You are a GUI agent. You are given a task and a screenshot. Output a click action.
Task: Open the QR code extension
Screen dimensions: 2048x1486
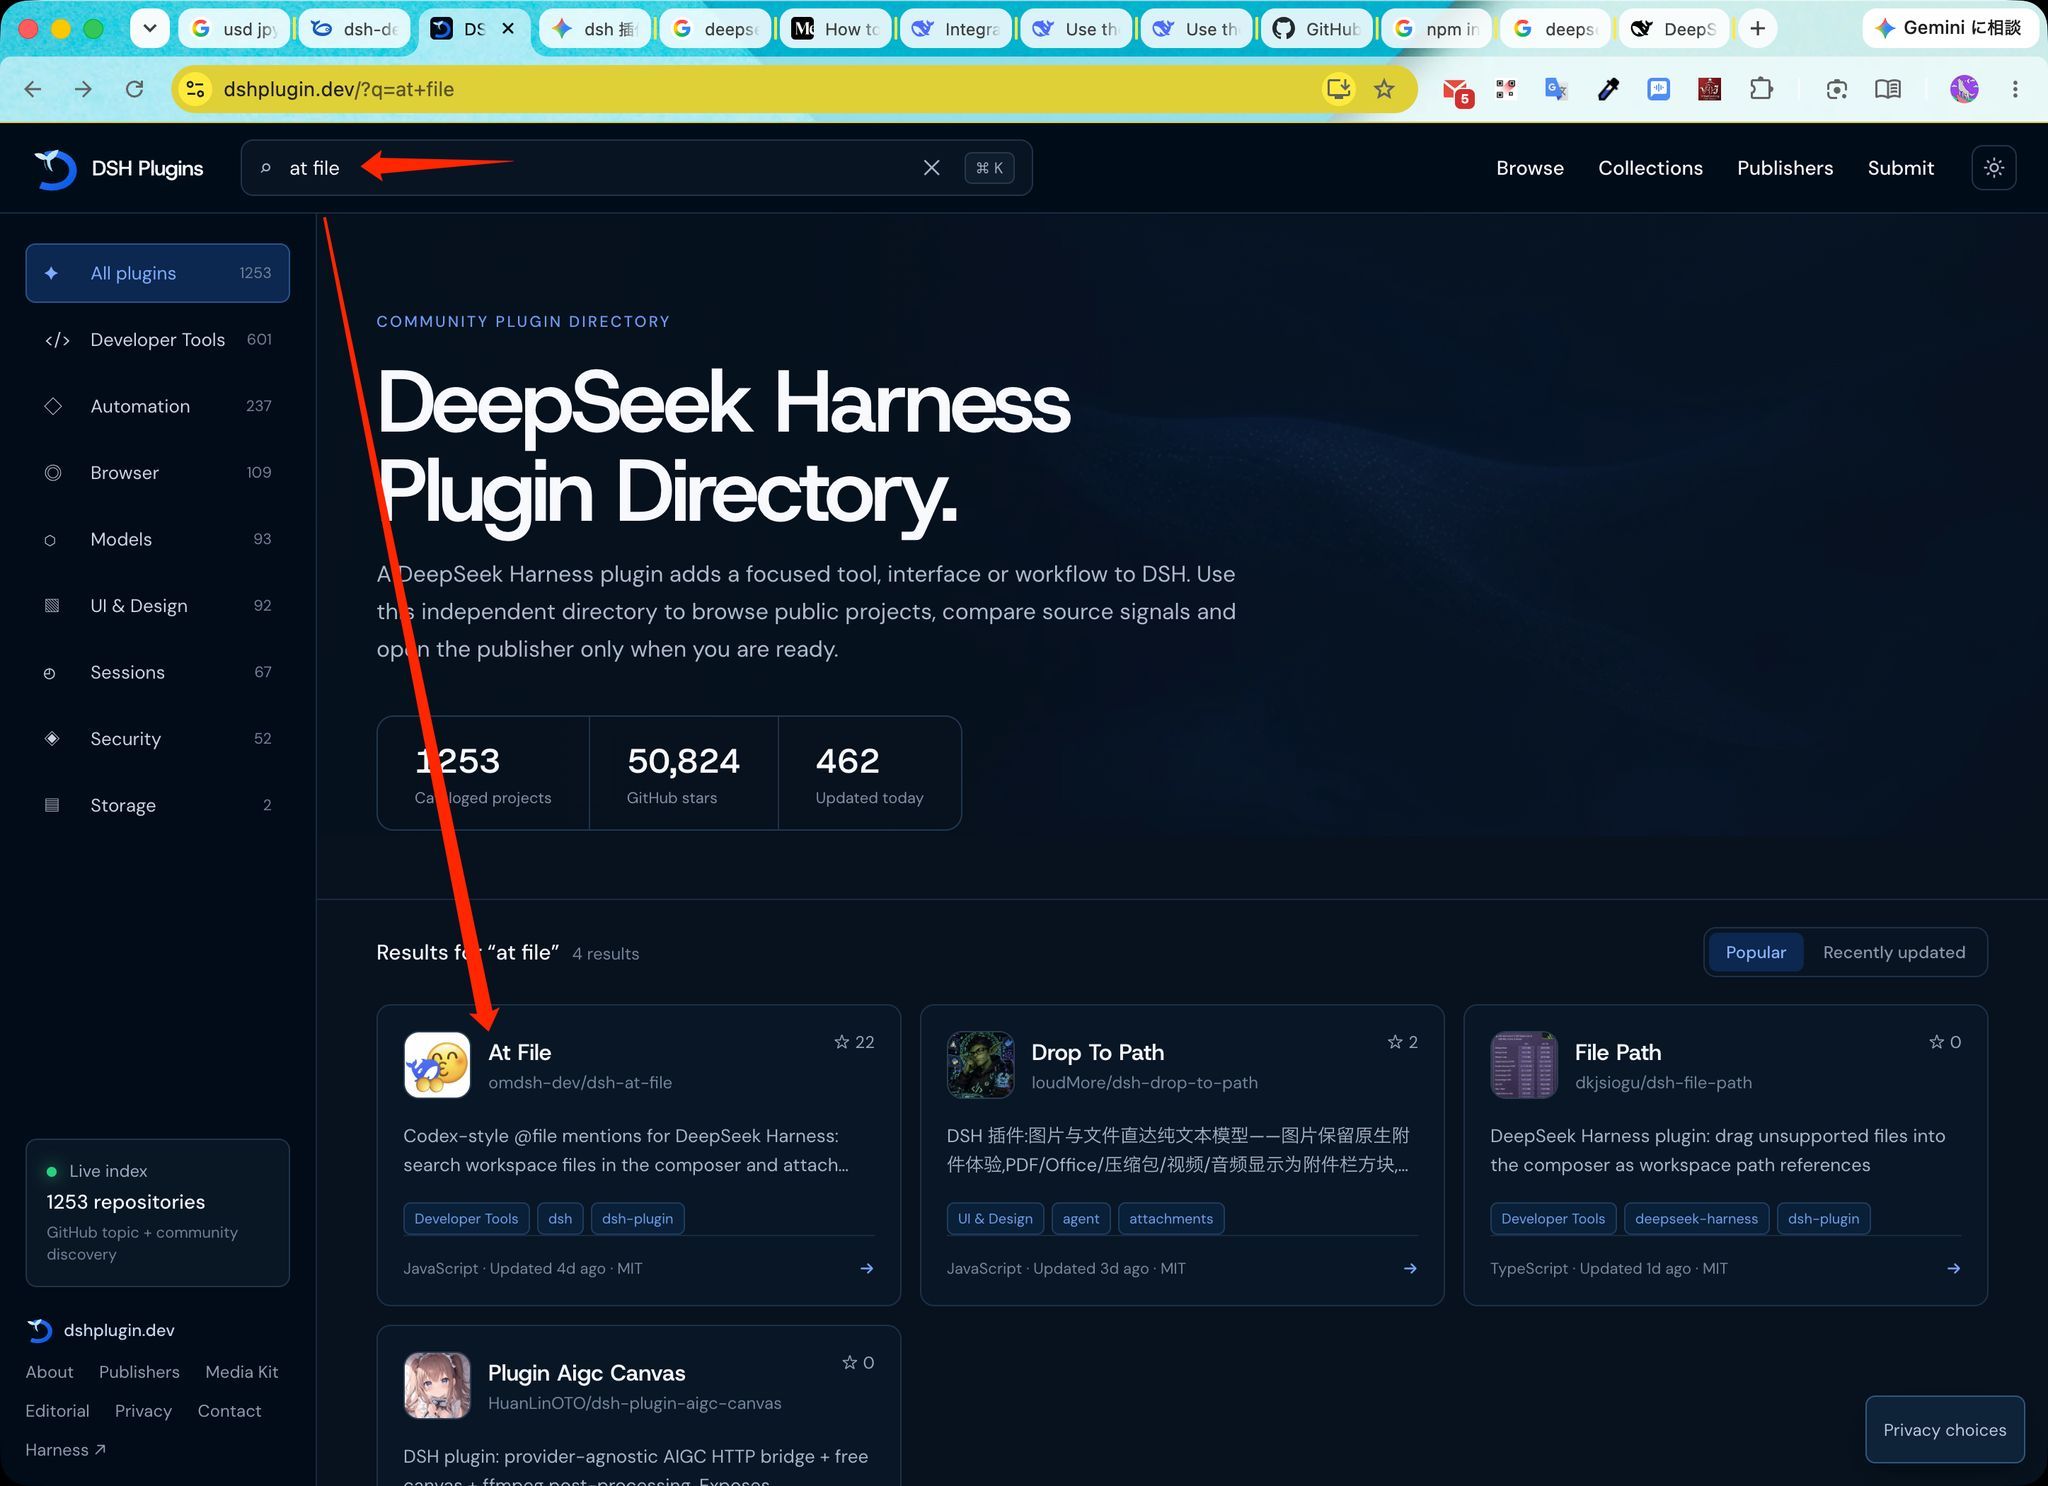[x=1506, y=89]
